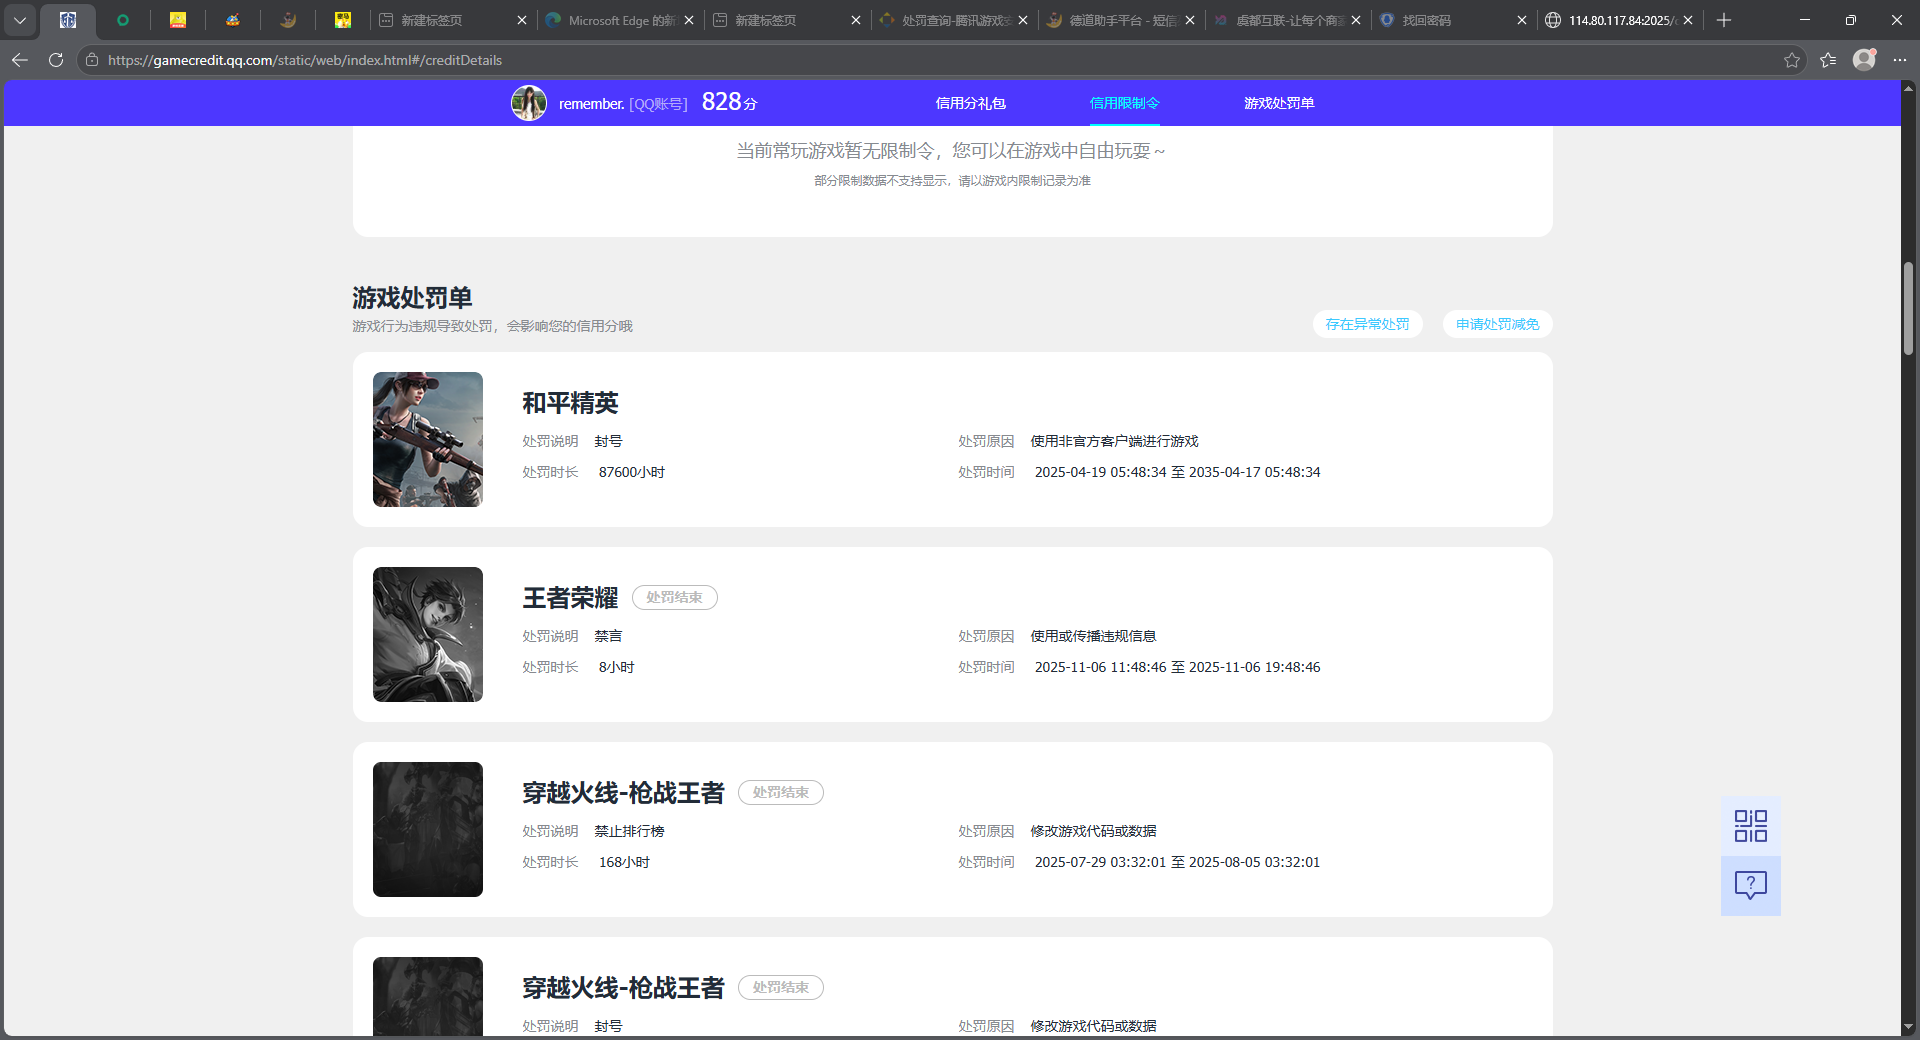Switch to the 游戏处罚单 tab
Viewport: 1920px width, 1040px height.
(x=1279, y=102)
